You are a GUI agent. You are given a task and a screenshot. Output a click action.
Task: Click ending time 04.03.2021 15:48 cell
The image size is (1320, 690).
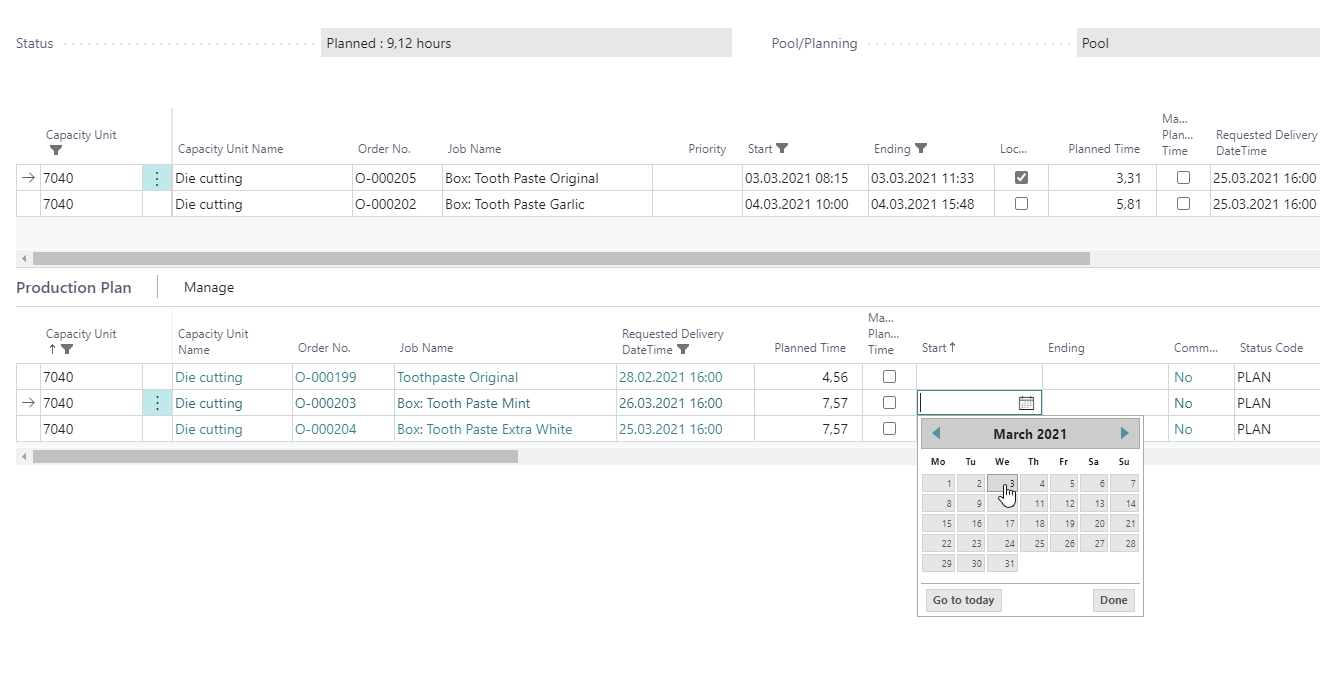click(931, 204)
